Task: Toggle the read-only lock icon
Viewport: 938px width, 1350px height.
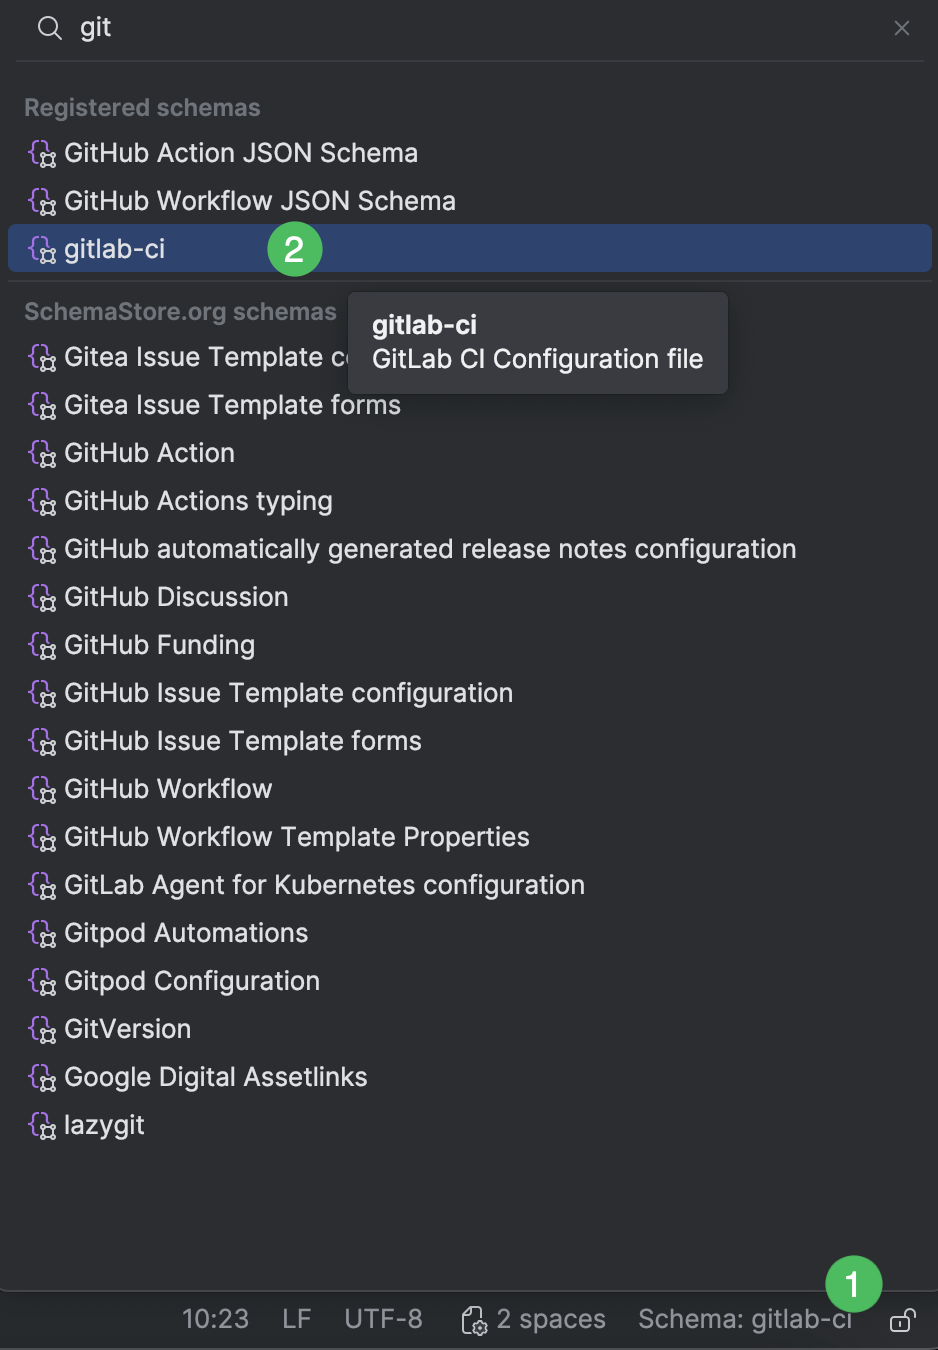Action: 901,1320
